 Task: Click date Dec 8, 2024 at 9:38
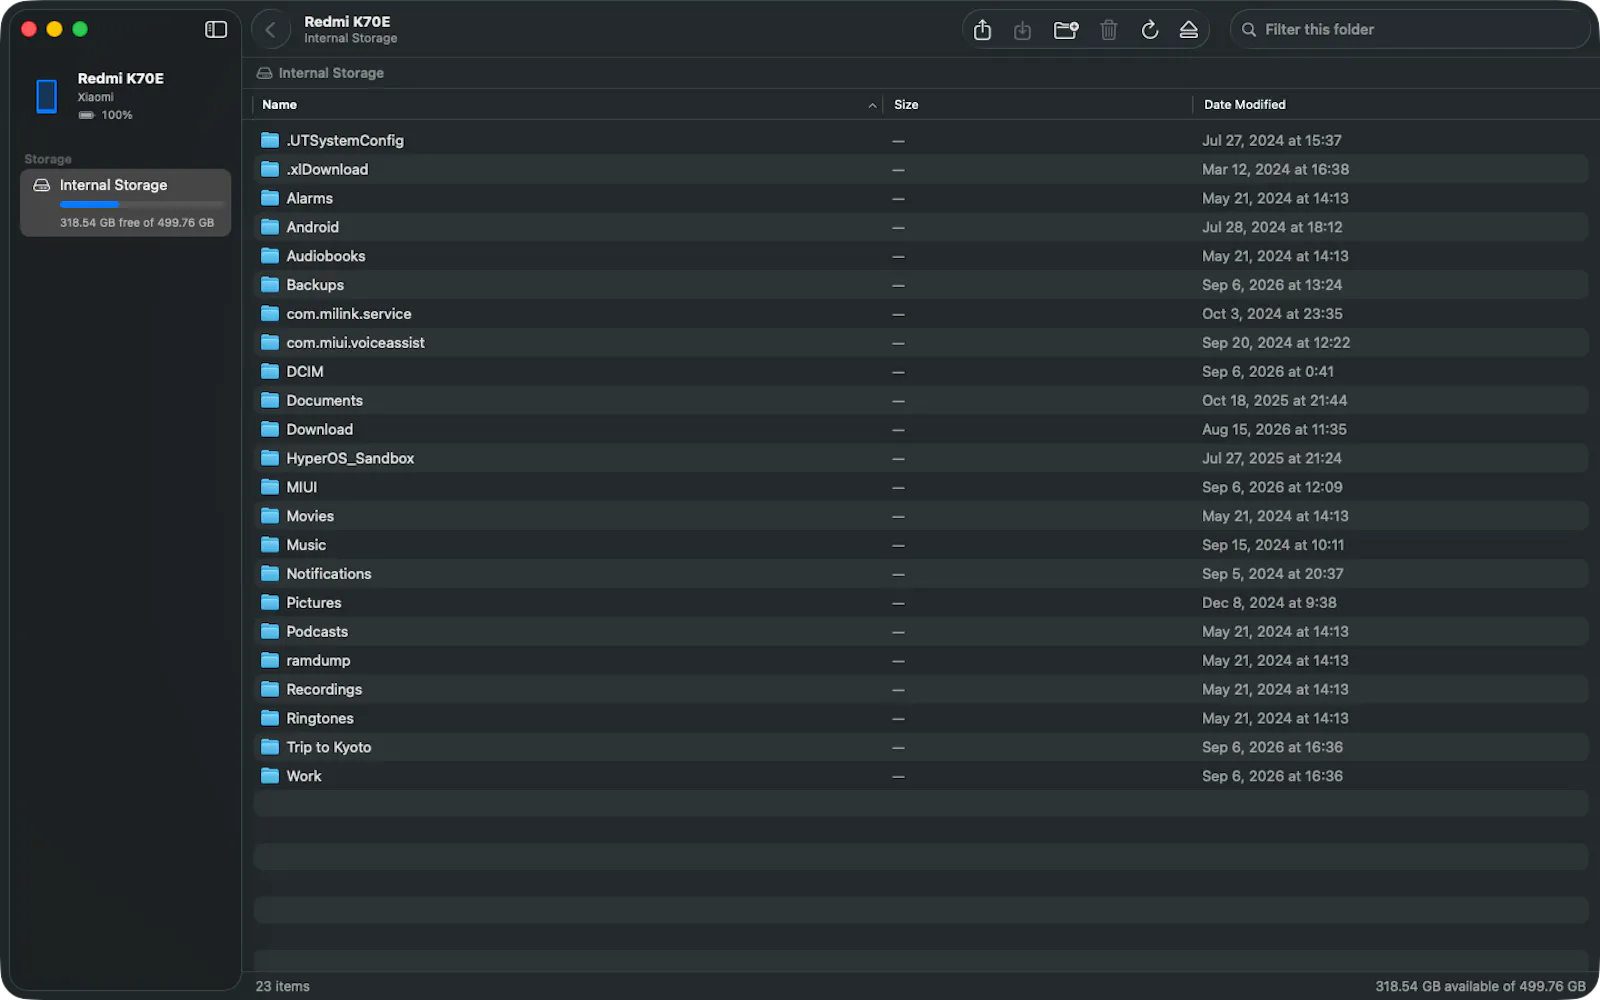click(x=1269, y=602)
